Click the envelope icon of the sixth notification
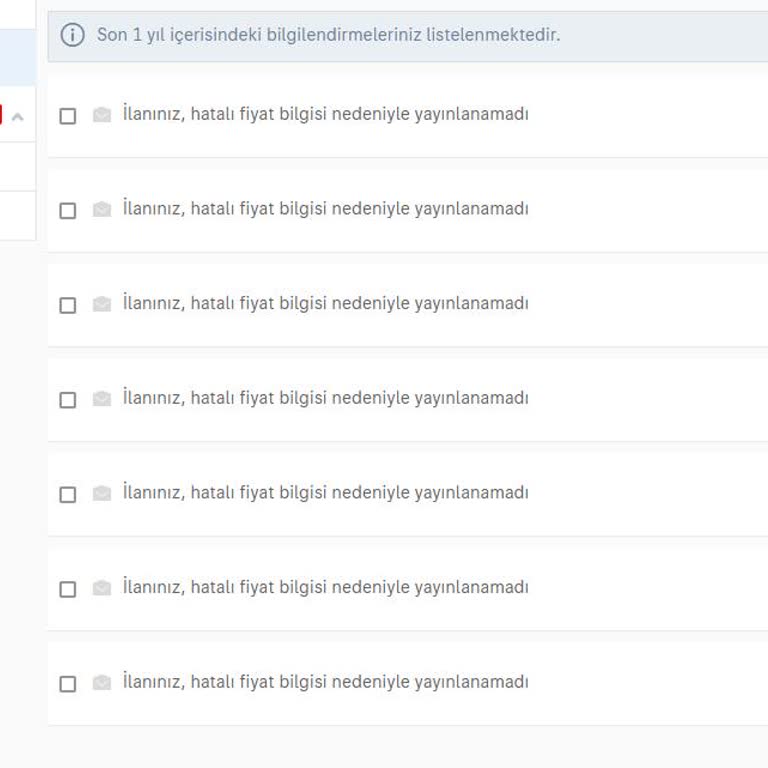This screenshot has height=768, width=768. [102, 588]
